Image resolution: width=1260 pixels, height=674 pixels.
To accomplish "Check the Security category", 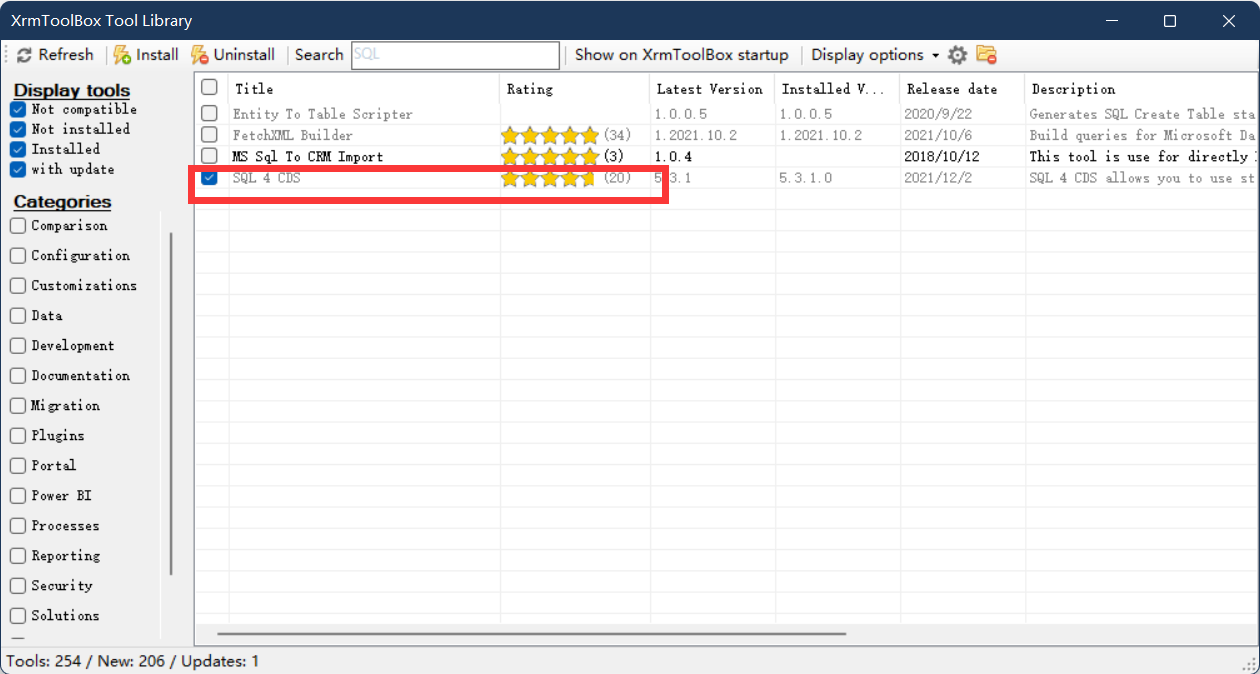I will pos(18,586).
